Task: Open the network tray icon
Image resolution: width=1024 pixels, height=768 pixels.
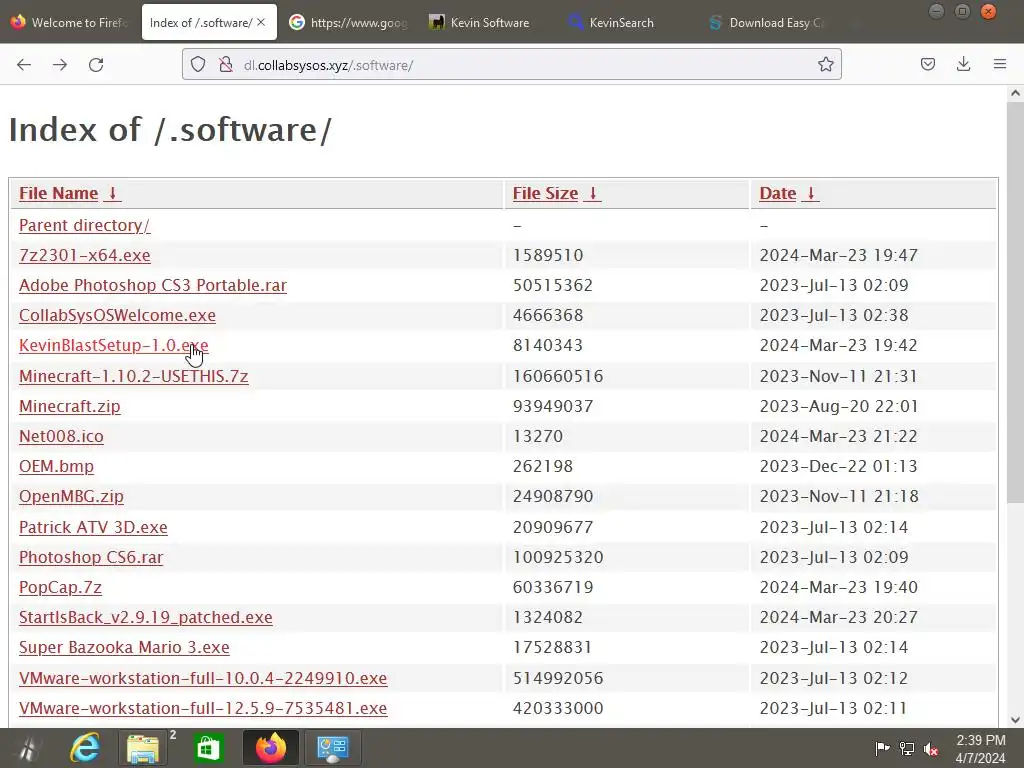Action: click(906, 749)
